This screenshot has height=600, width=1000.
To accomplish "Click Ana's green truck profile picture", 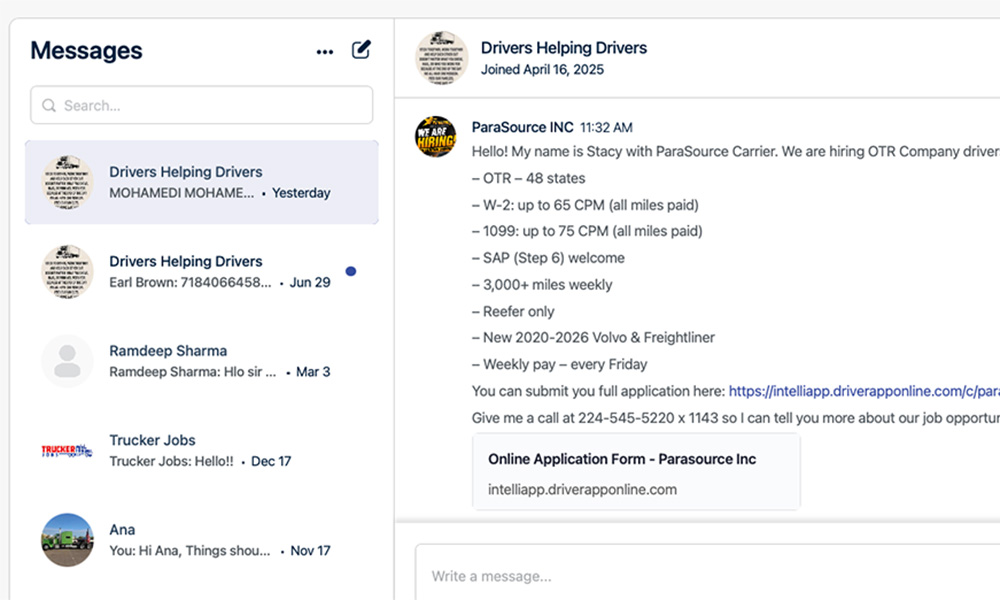I will pos(67,539).
